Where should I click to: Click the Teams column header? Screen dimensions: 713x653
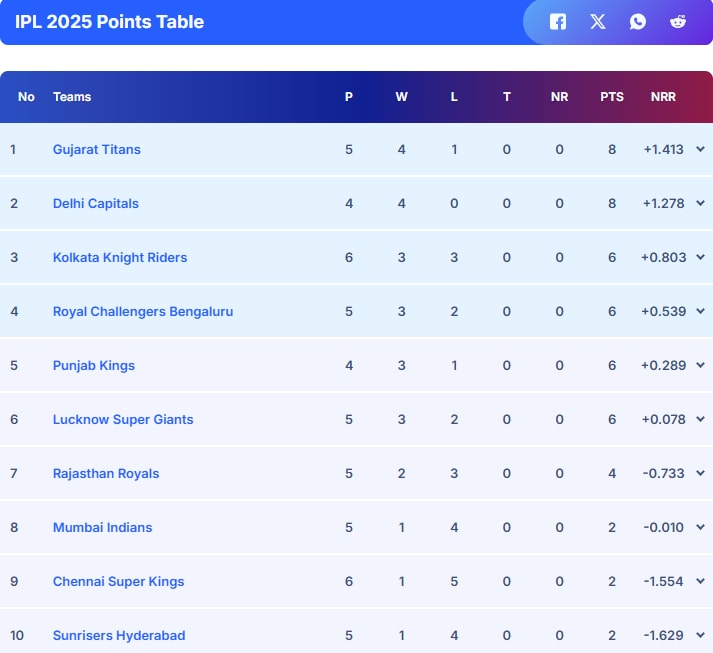[72, 97]
